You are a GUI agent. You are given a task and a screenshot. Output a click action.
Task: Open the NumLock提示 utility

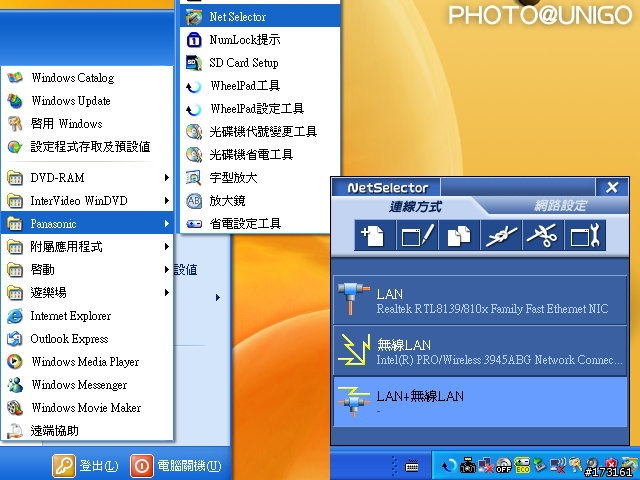(x=260, y=40)
